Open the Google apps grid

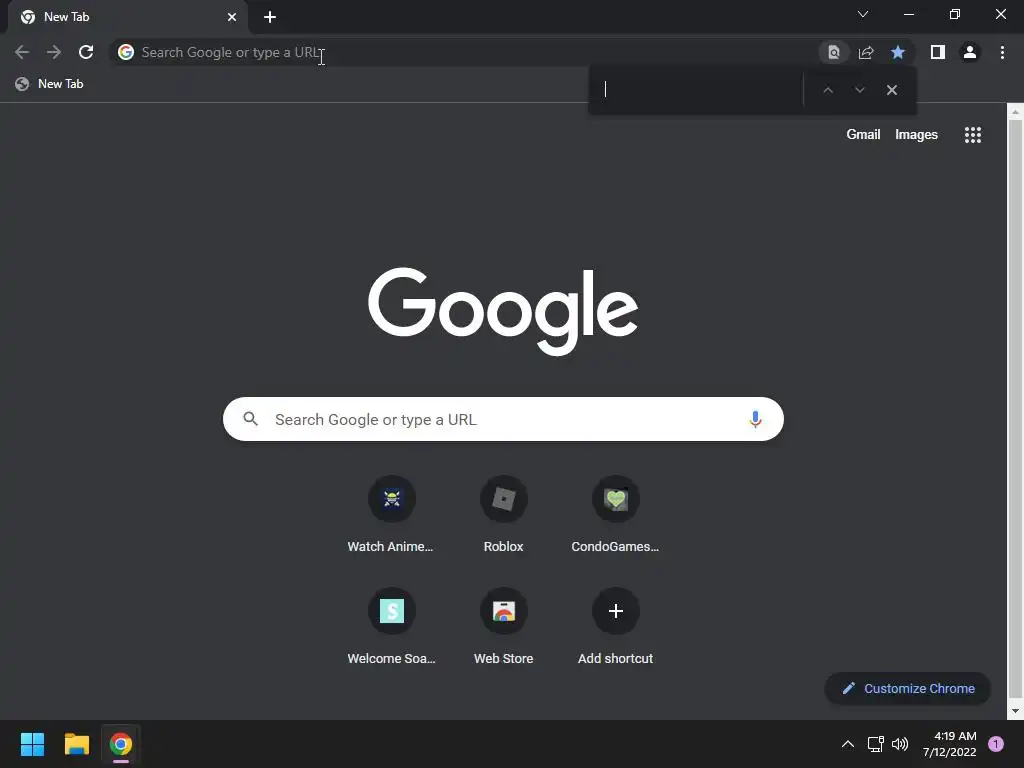tap(973, 135)
